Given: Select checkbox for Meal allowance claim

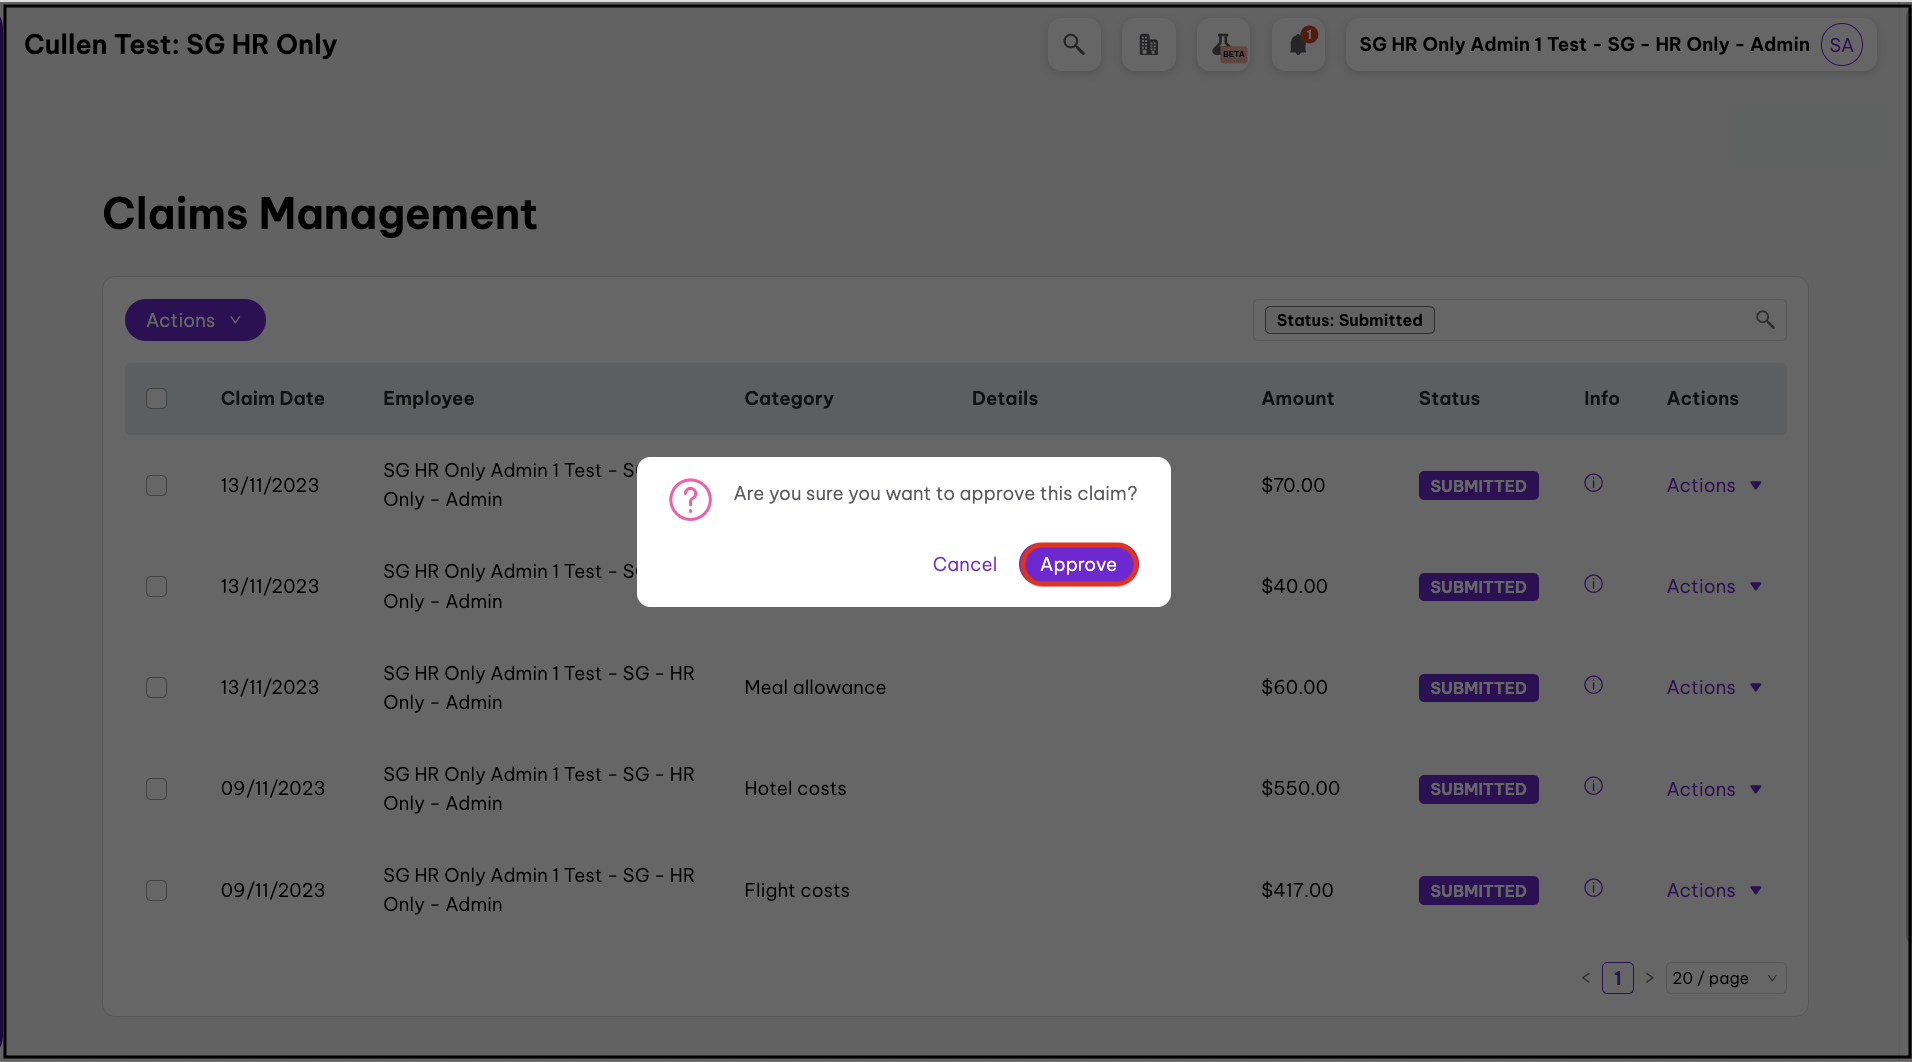Looking at the screenshot, I should 157,688.
